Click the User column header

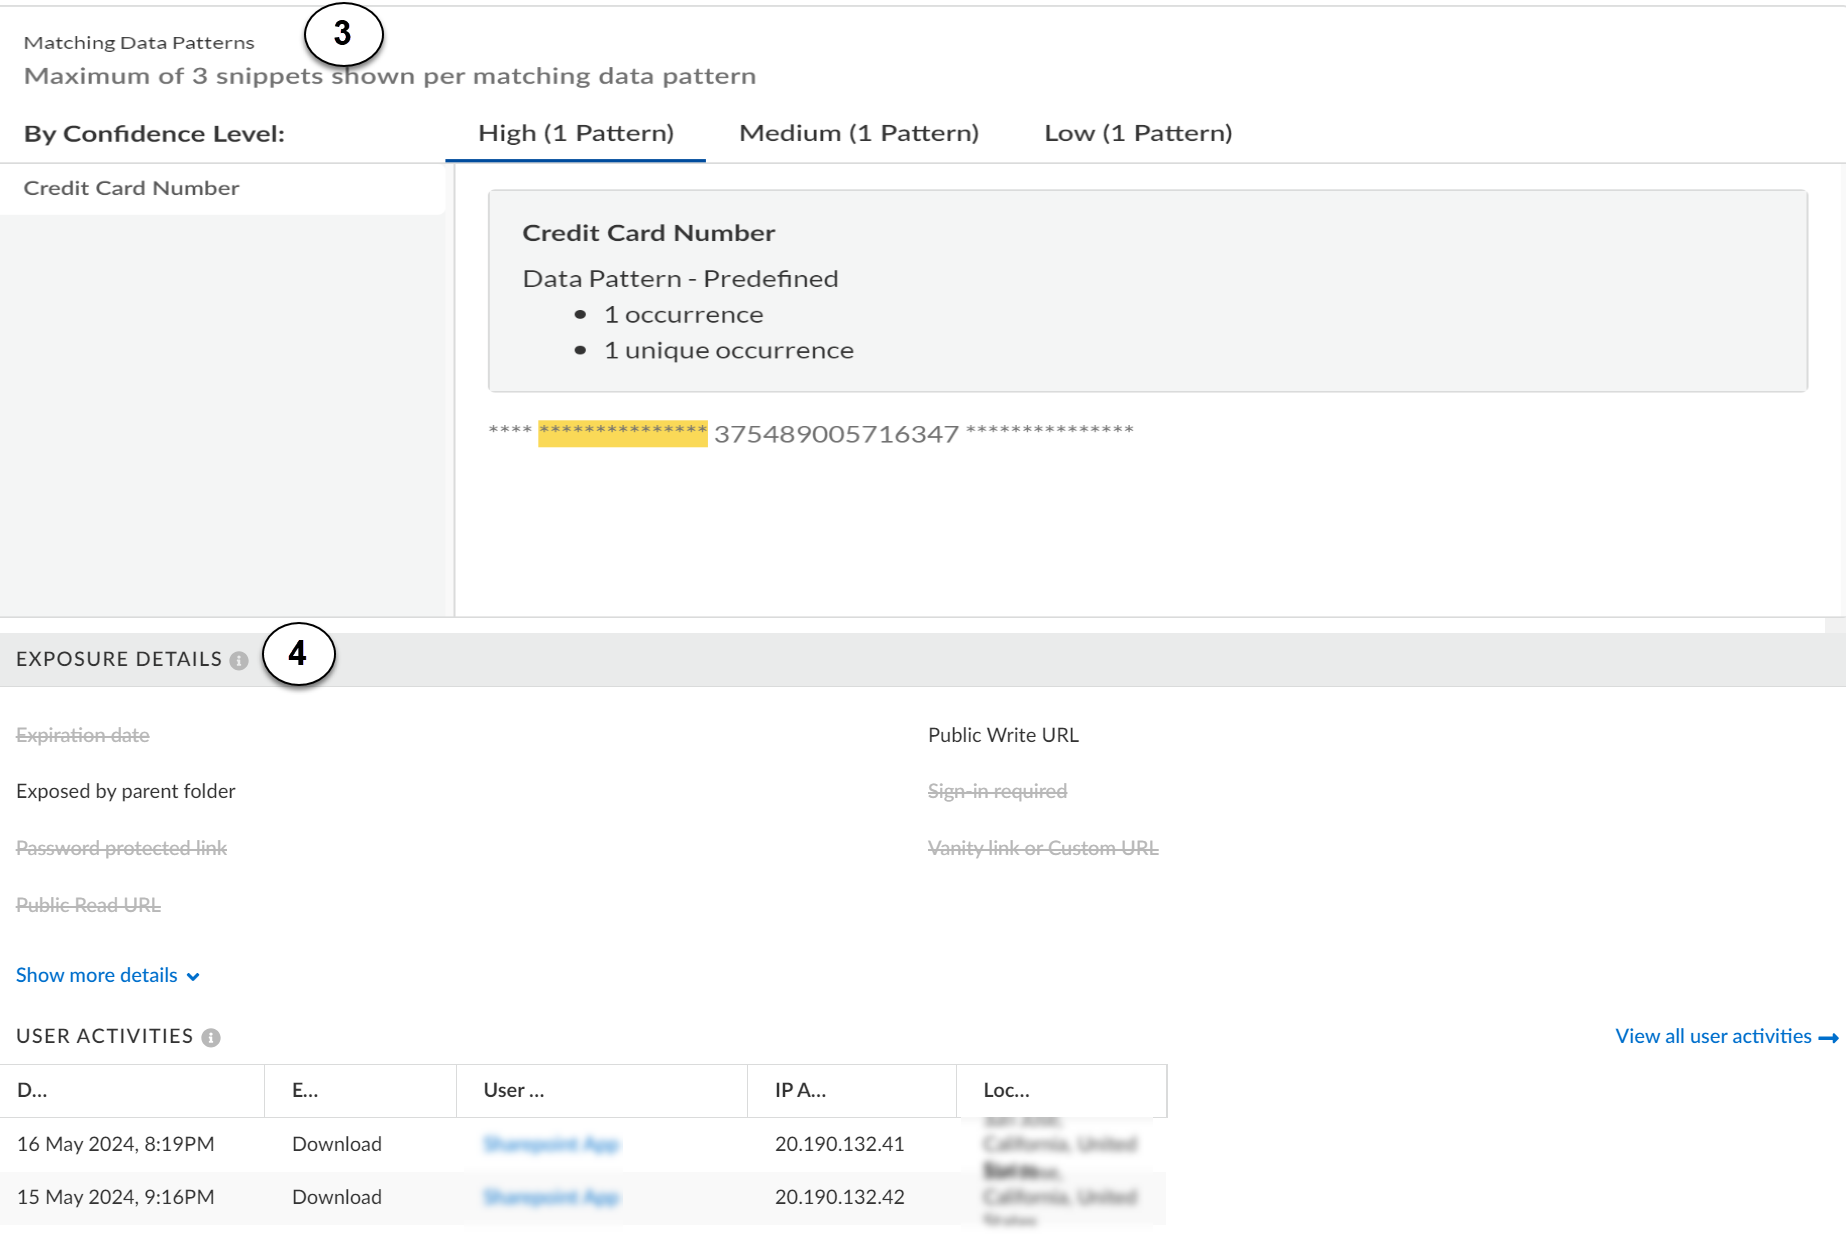coord(513,1090)
